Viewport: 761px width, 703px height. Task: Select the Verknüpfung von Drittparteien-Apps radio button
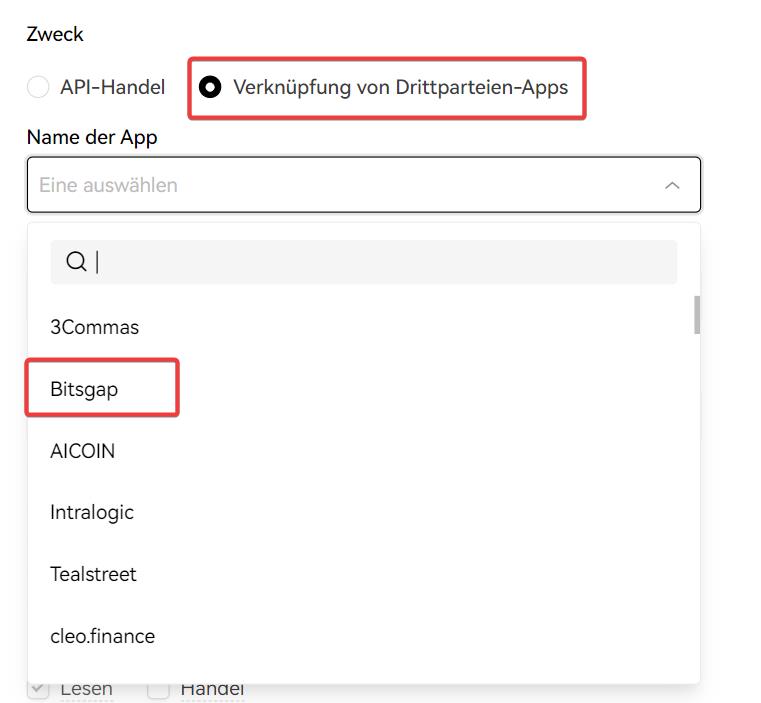(210, 87)
